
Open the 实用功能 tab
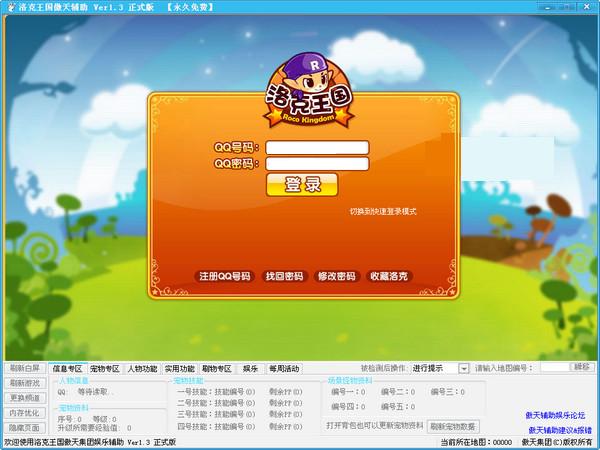click(179, 369)
